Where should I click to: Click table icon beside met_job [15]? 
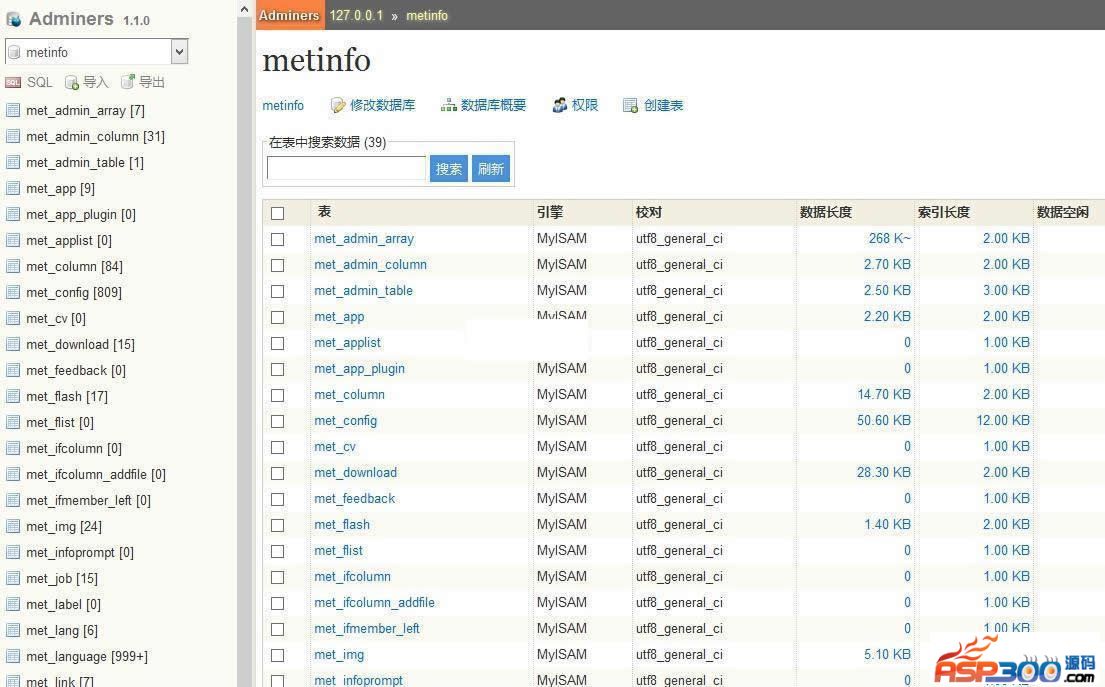pyautogui.click(x=13, y=578)
